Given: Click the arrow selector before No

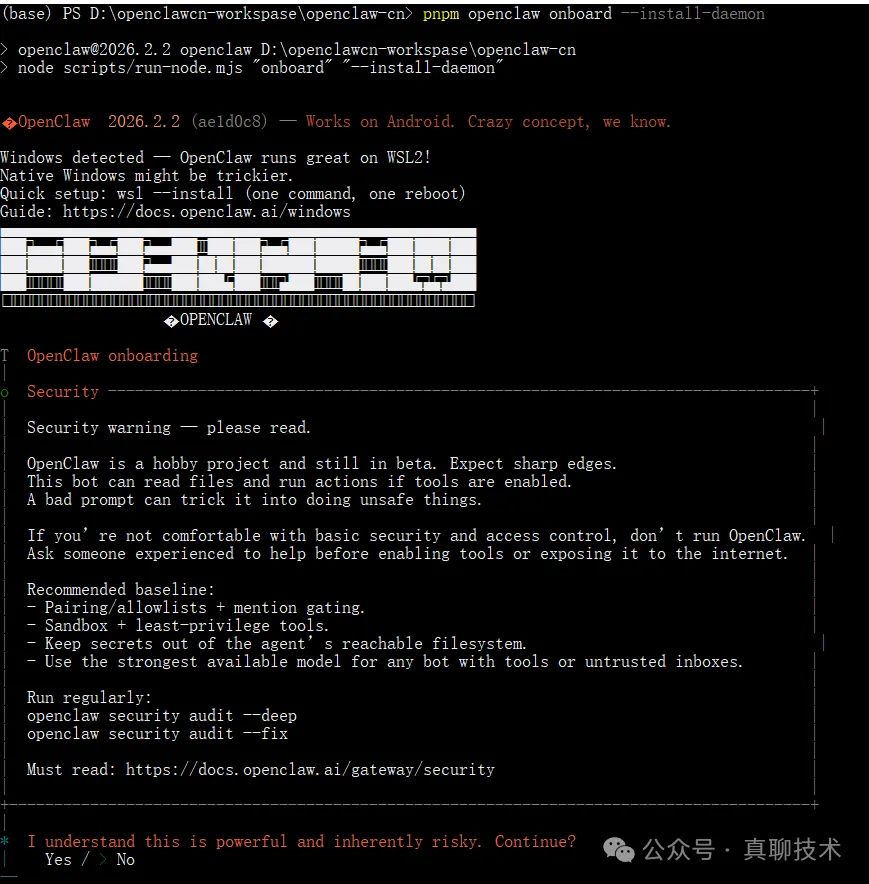Looking at the screenshot, I should click(103, 859).
